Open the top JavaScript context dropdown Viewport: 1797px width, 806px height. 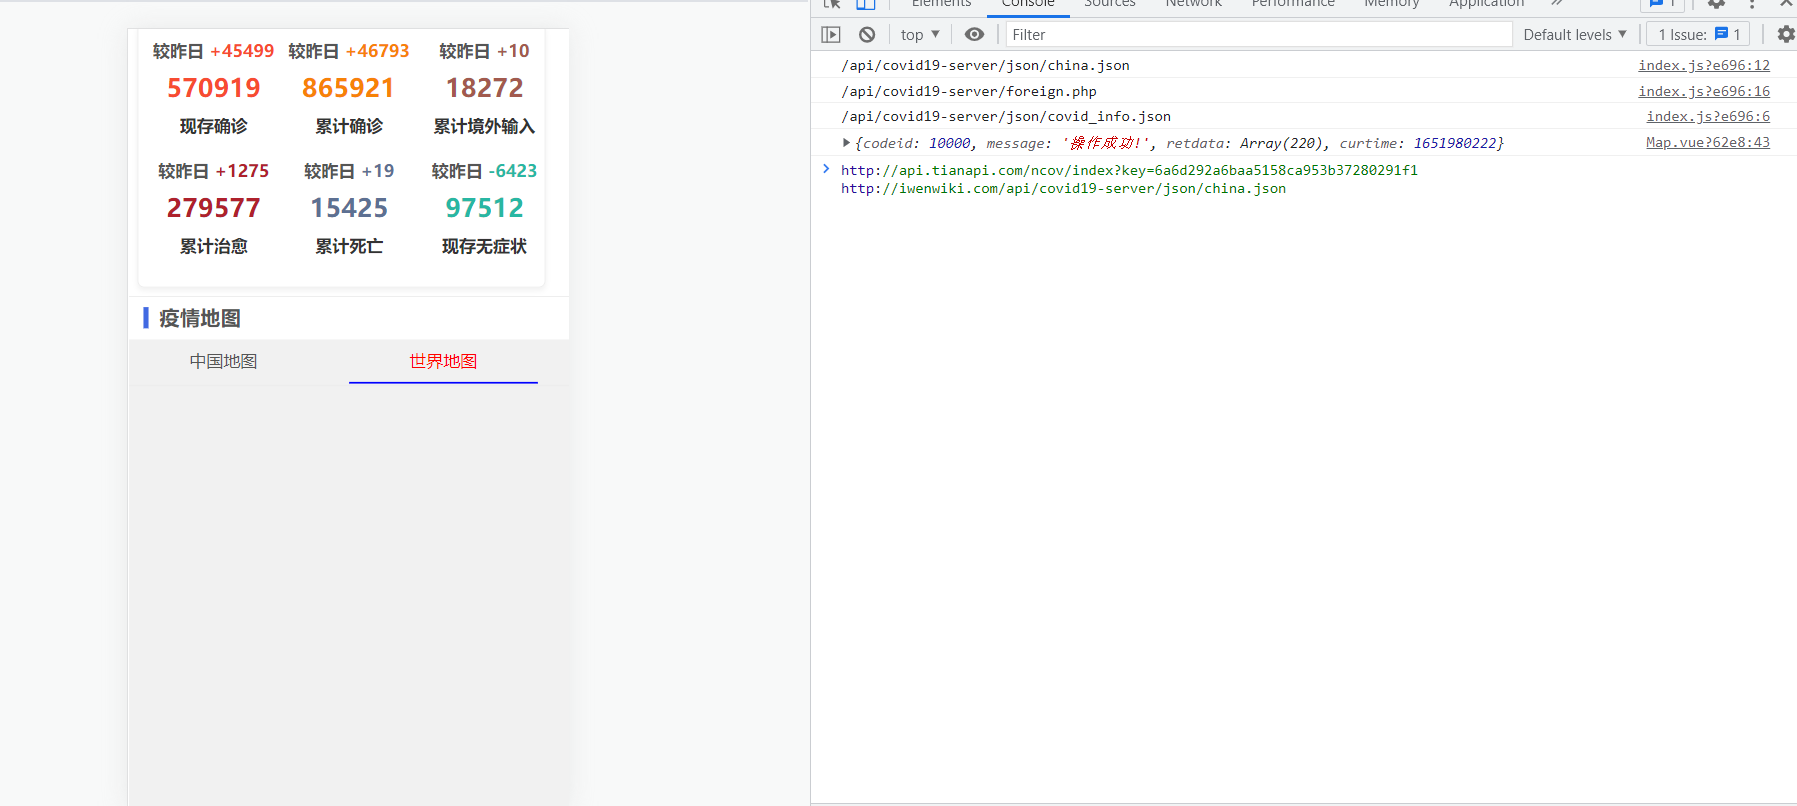click(920, 34)
